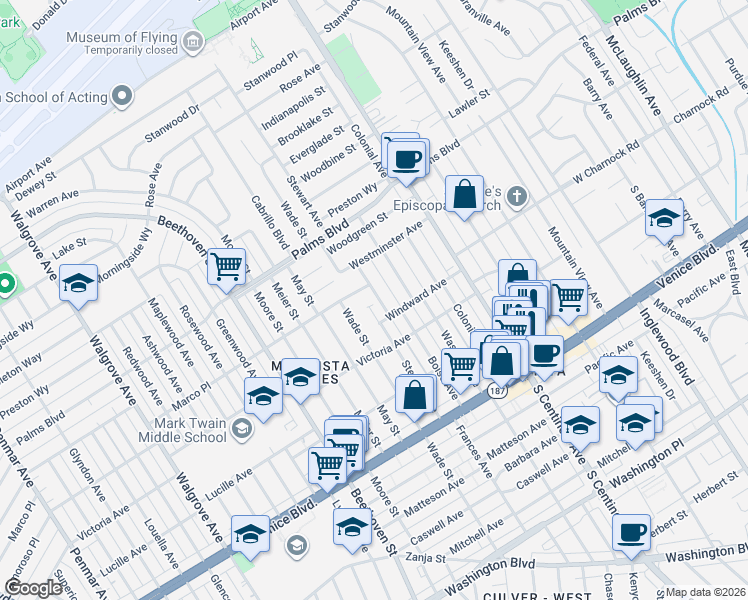This screenshot has height=600, width=748.
Task: Click the Map data ©2026 attribution
Action: (706, 593)
